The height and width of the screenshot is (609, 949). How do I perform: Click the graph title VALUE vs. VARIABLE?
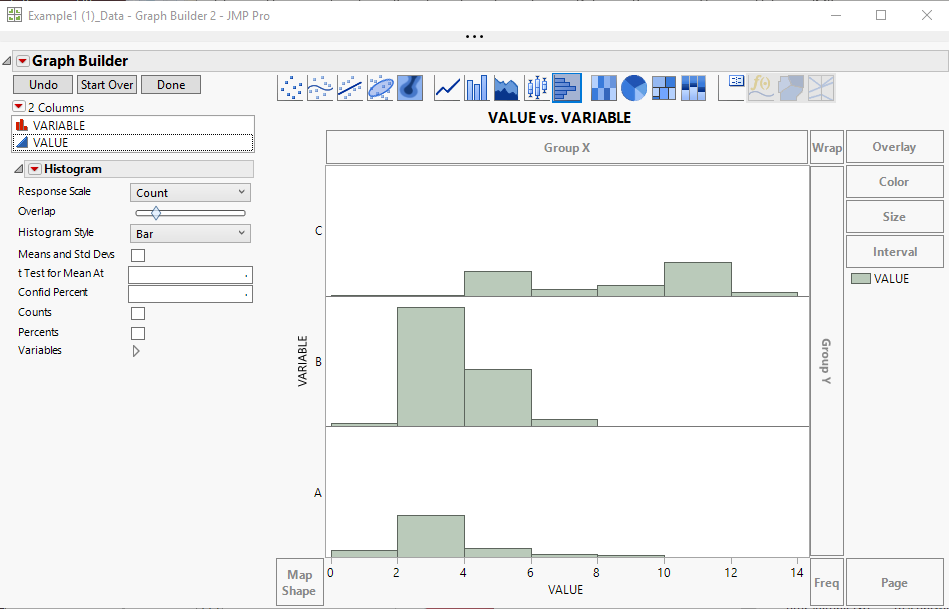tap(559, 117)
